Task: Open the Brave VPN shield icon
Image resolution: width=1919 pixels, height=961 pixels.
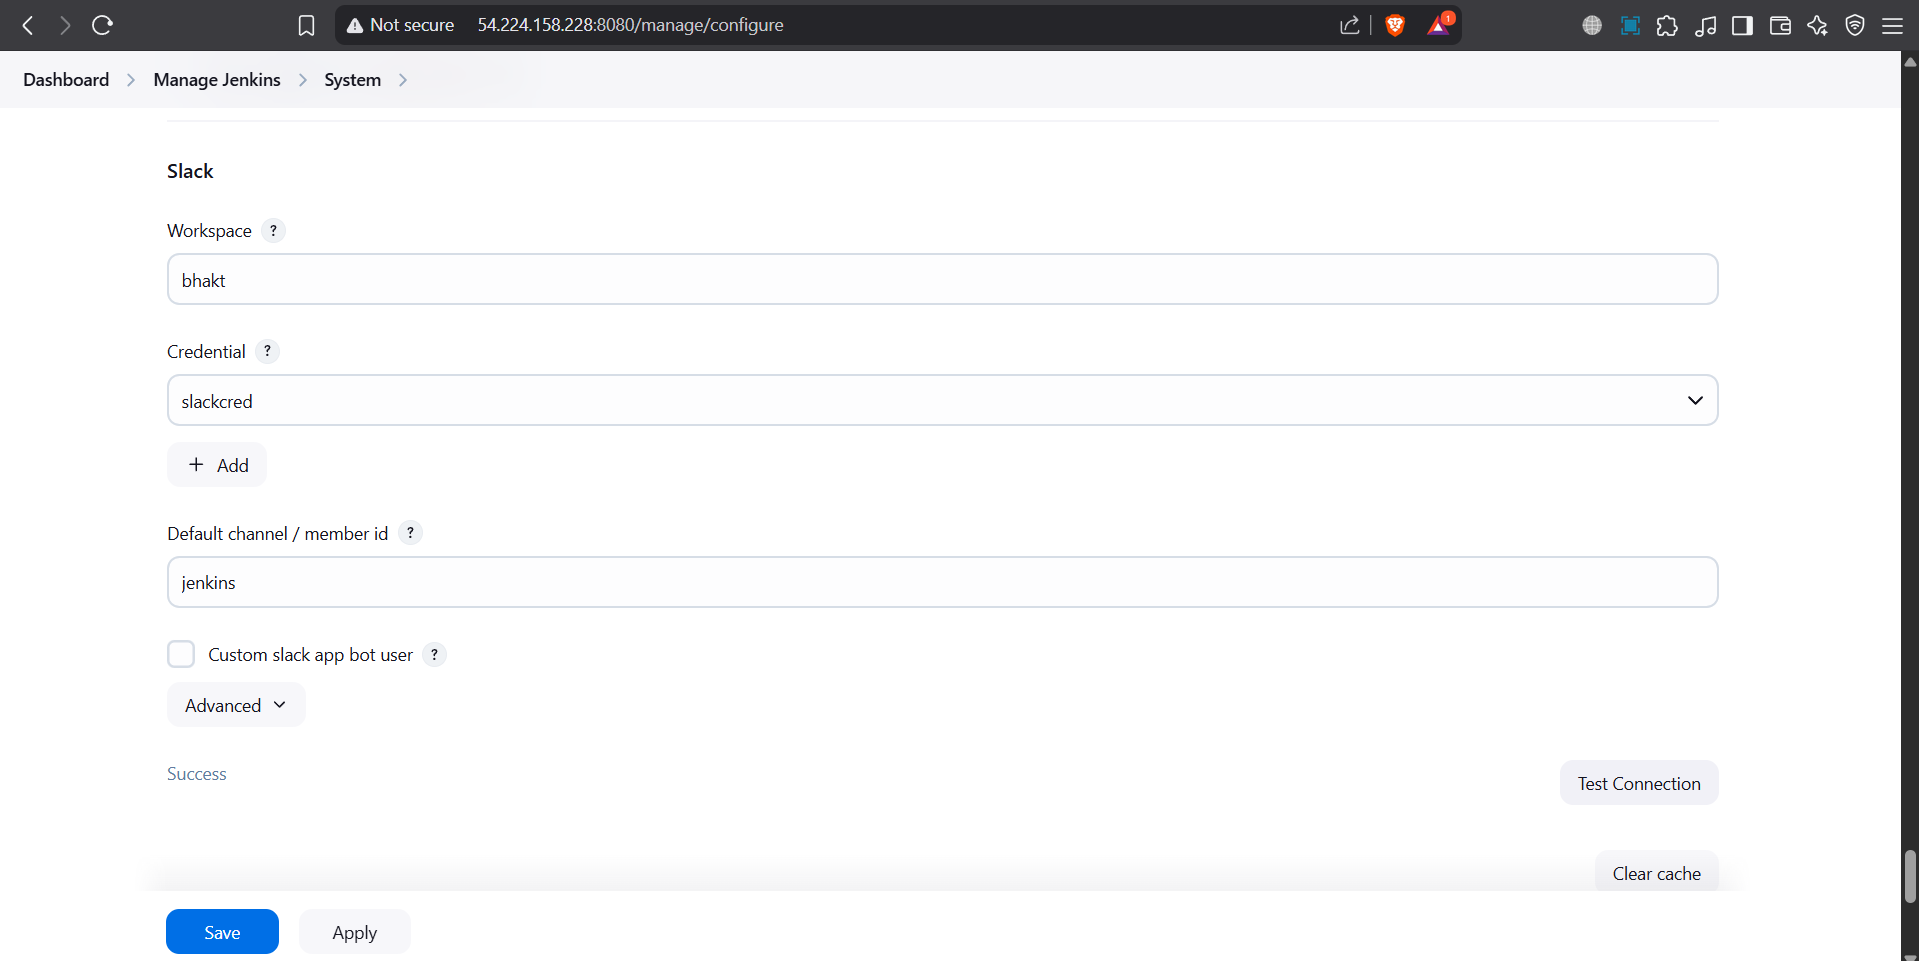Action: pyautogui.click(x=1855, y=25)
